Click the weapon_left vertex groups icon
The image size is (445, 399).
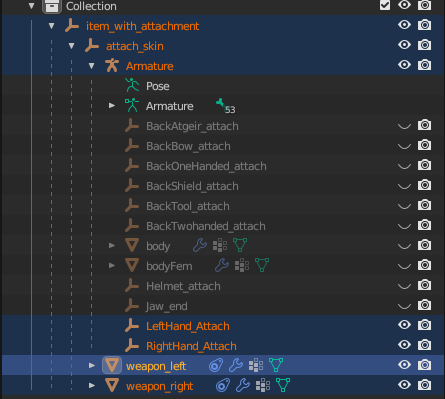tap(256, 366)
